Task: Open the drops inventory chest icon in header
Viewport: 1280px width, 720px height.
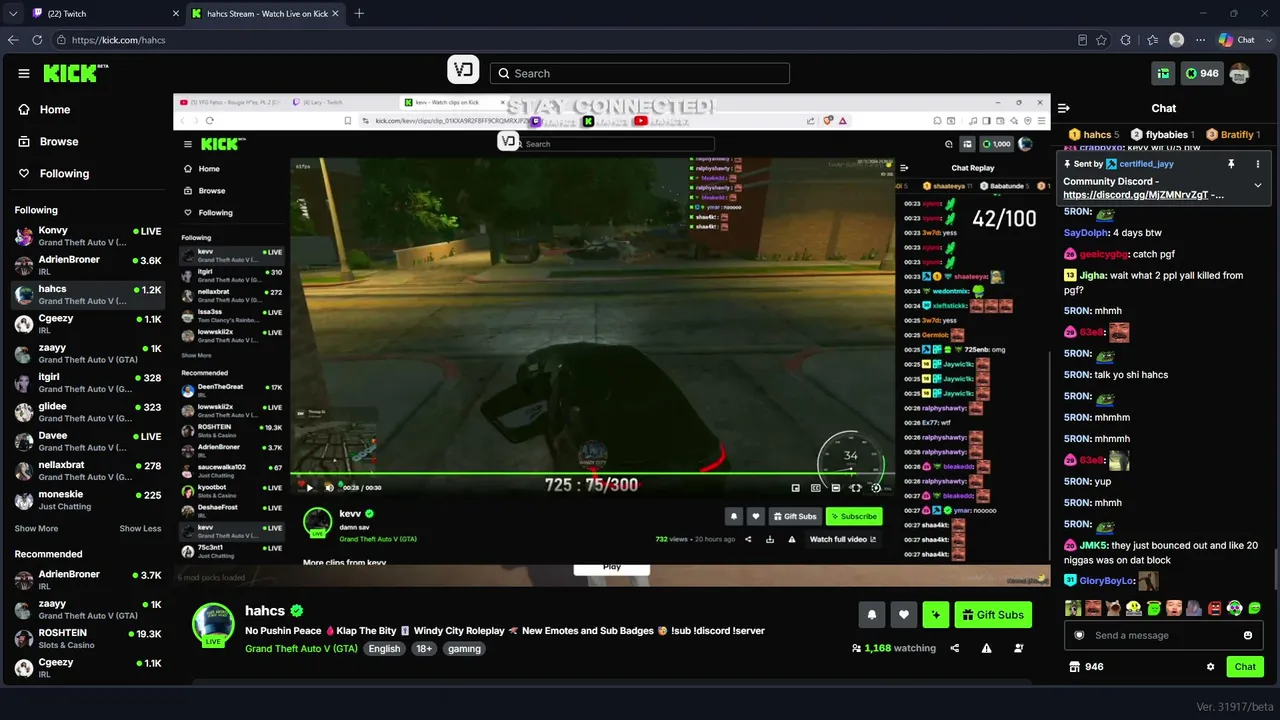Action: [1164, 73]
